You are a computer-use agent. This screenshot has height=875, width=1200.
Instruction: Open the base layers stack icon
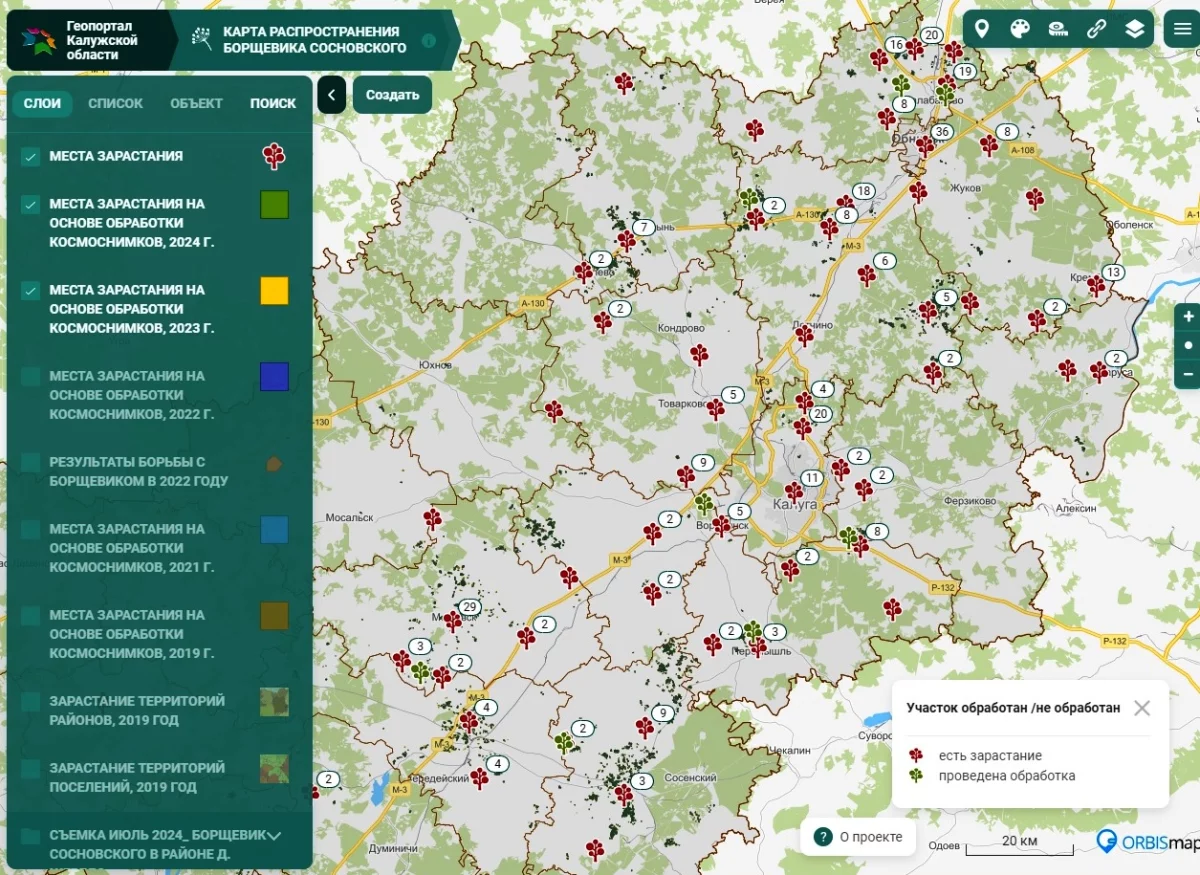point(1134,29)
